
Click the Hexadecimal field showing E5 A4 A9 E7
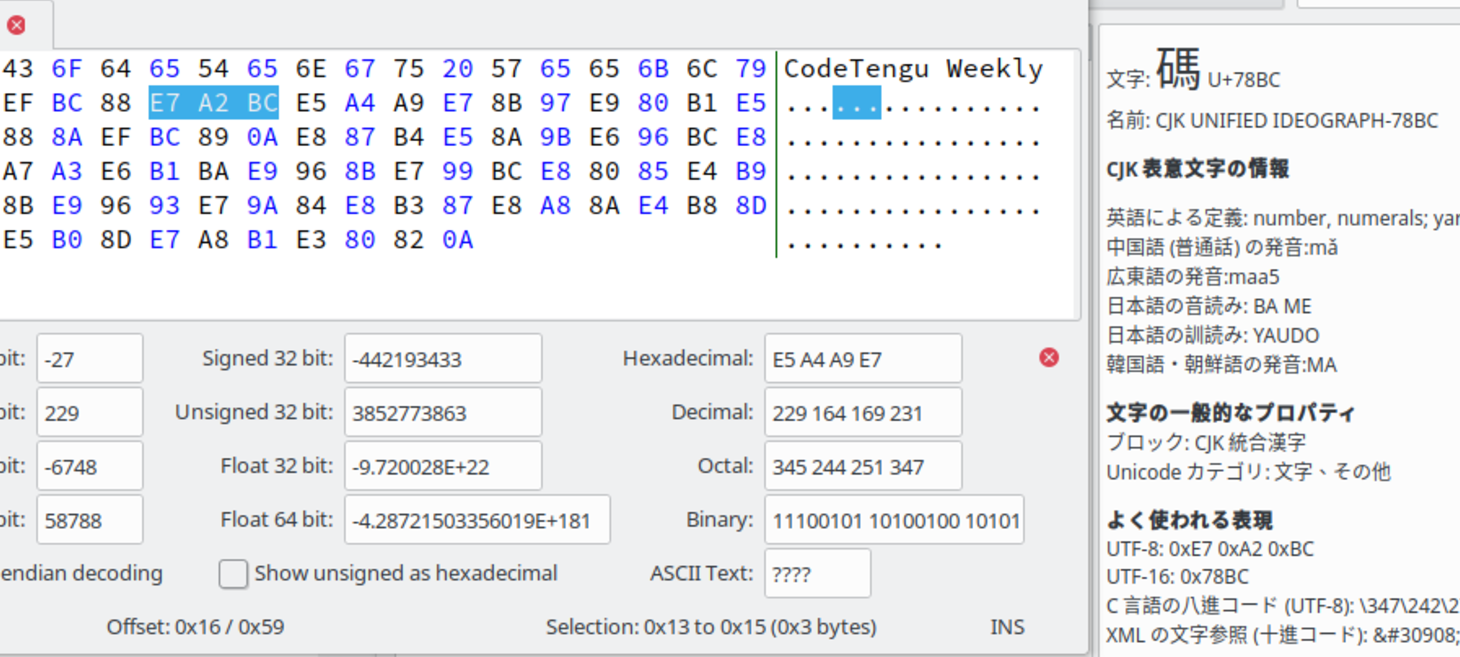[x=862, y=358]
